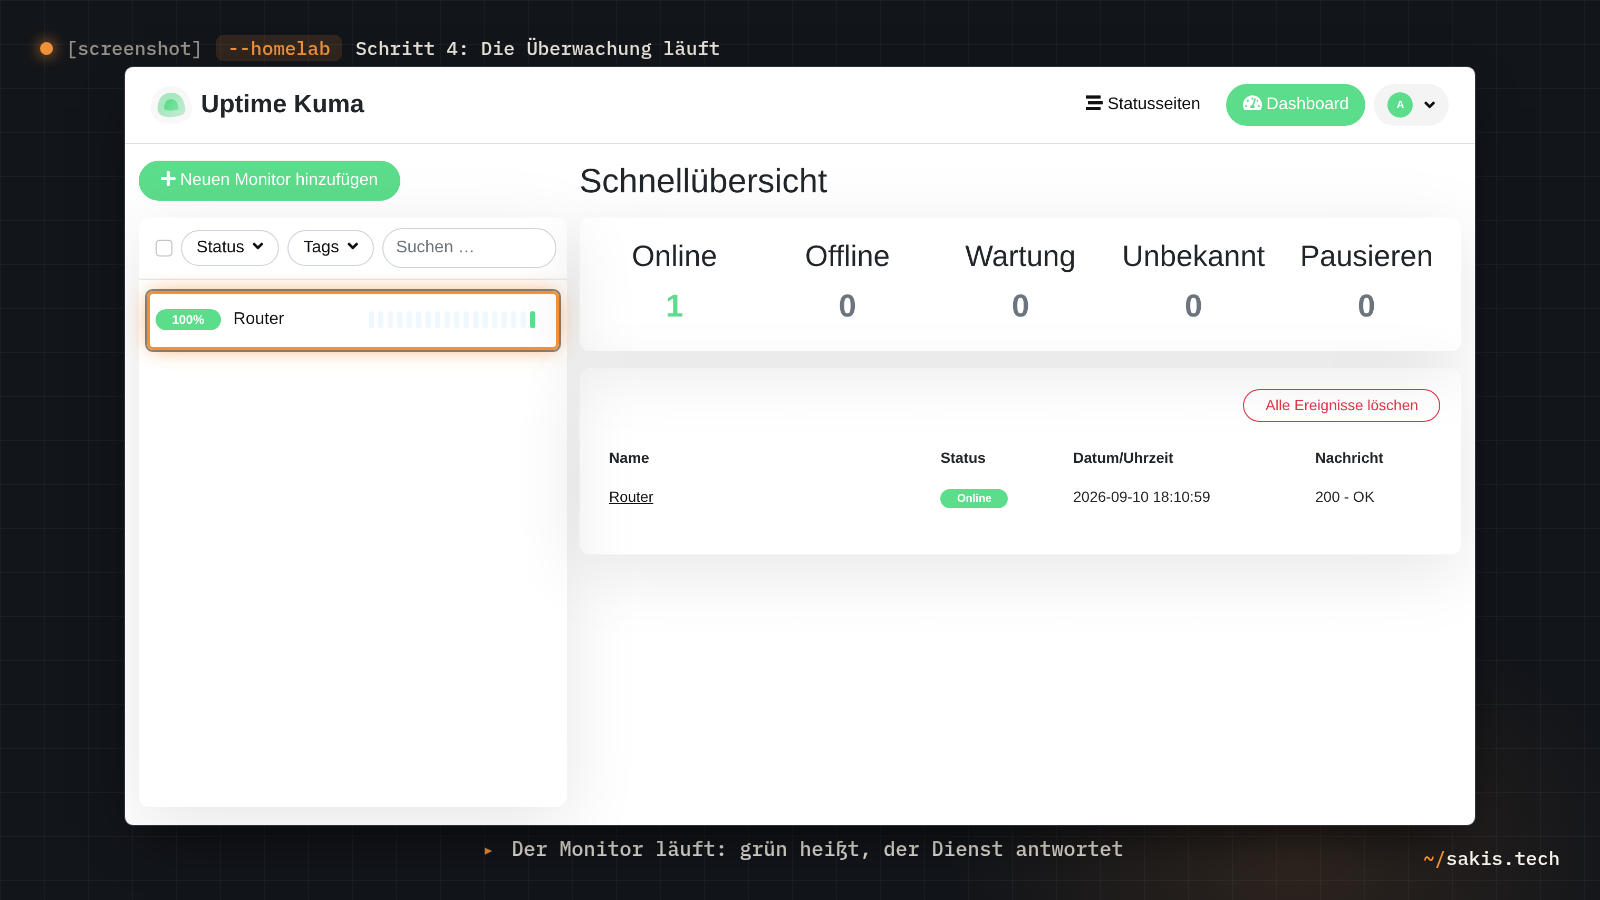This screenshot has height=900, width=1600.
Task: Click Neuen Monitor hinzufügen button
Action: click(269, 180)
